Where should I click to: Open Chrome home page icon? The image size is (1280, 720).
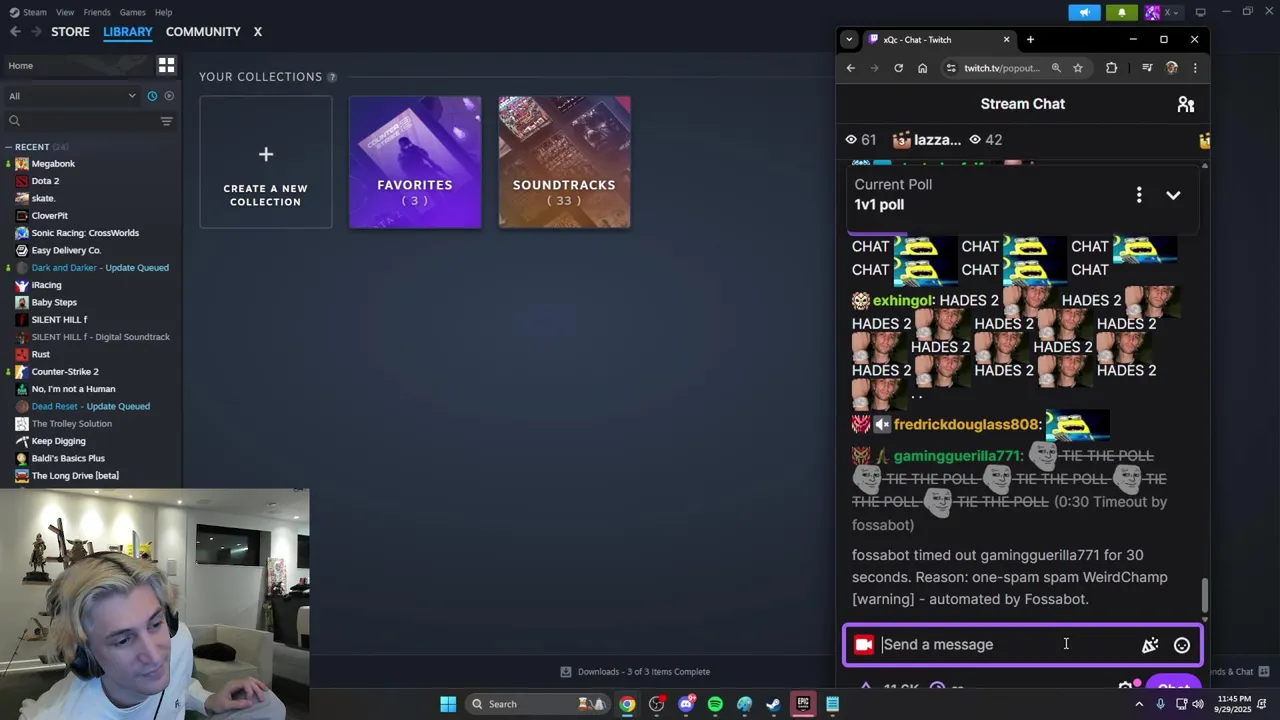point(922,68)
